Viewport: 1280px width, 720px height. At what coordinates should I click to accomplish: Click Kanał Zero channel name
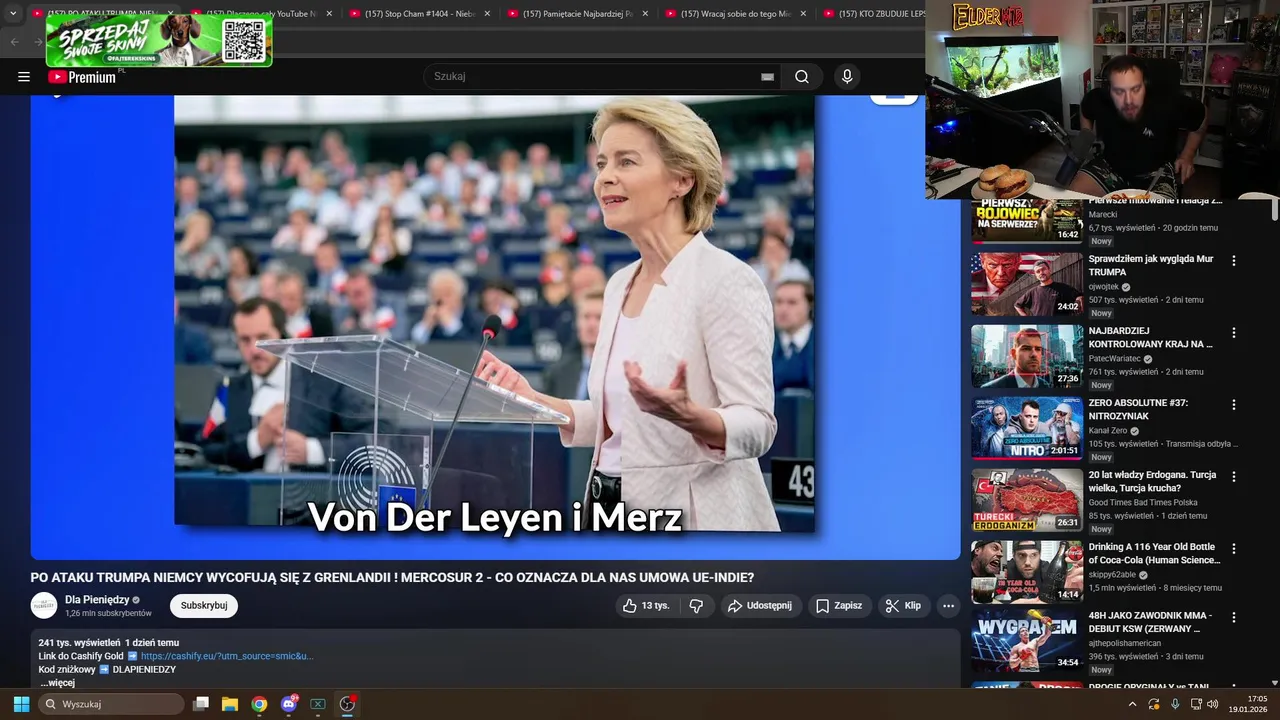coord(1108,431)
